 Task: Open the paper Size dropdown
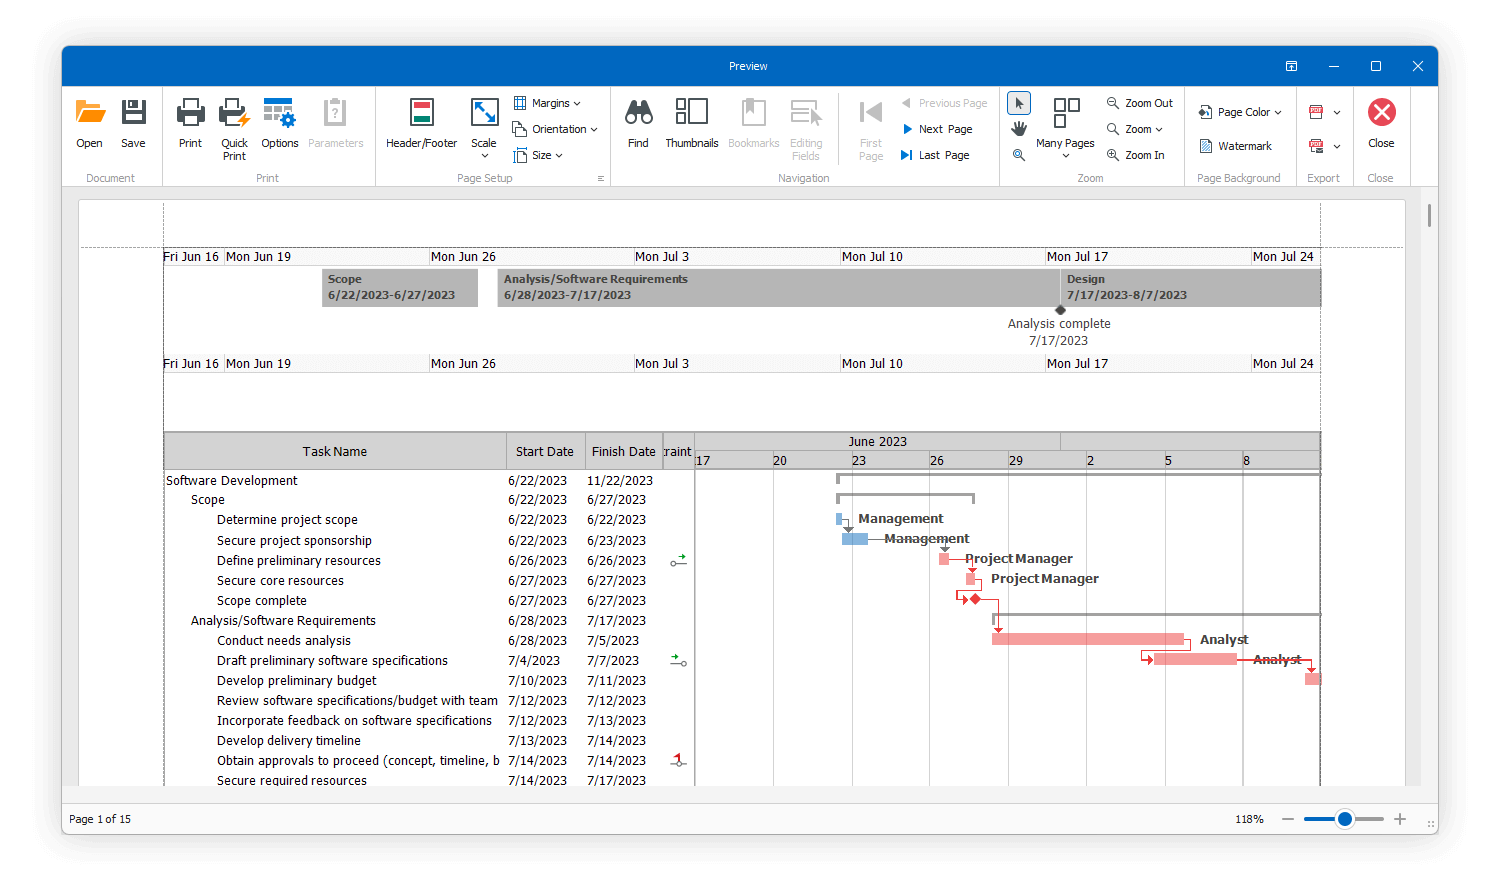click(538, 155)
